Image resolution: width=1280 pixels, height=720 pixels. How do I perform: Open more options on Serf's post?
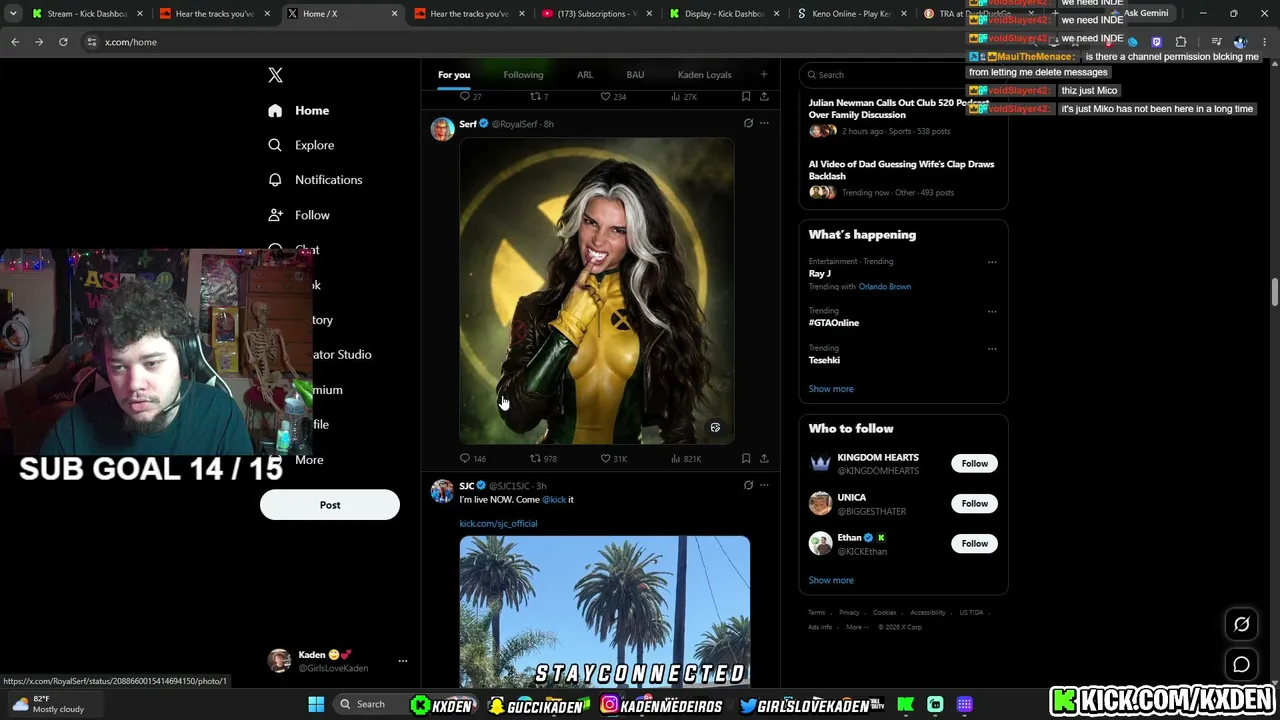(764, 123)
